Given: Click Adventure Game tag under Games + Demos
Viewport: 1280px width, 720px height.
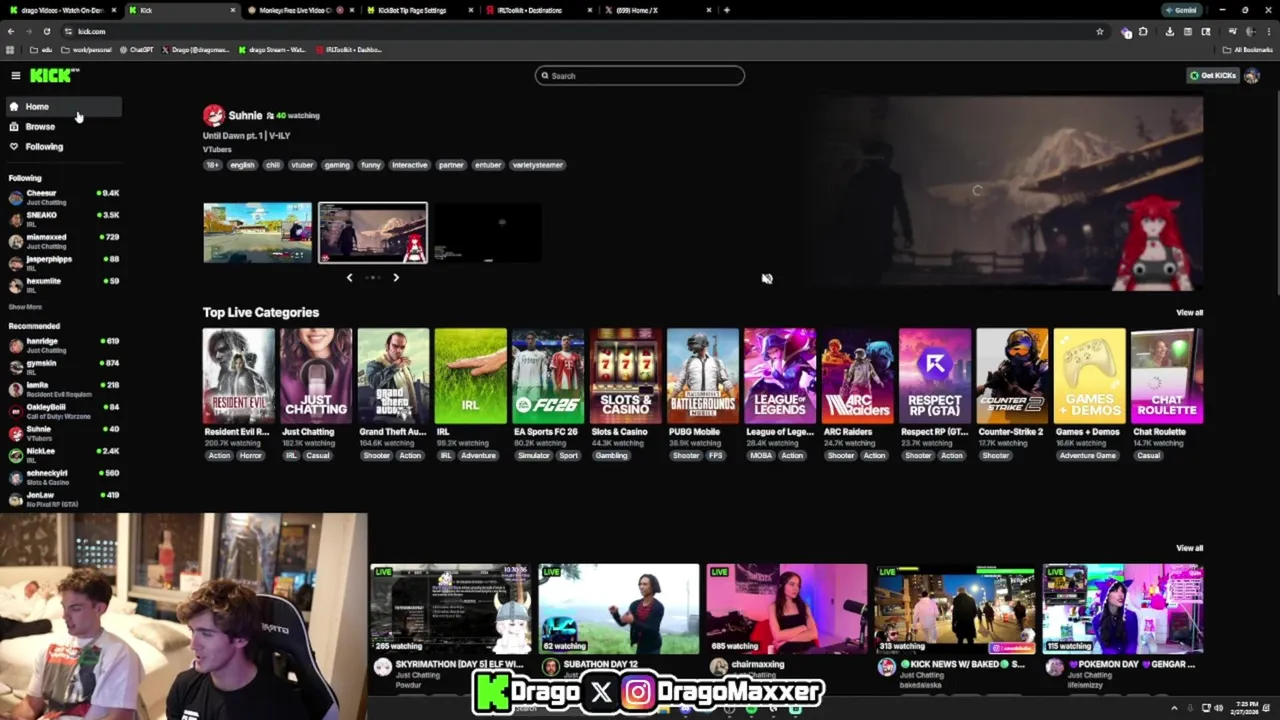Looking at the screenshot, I should pos(1087,456).
